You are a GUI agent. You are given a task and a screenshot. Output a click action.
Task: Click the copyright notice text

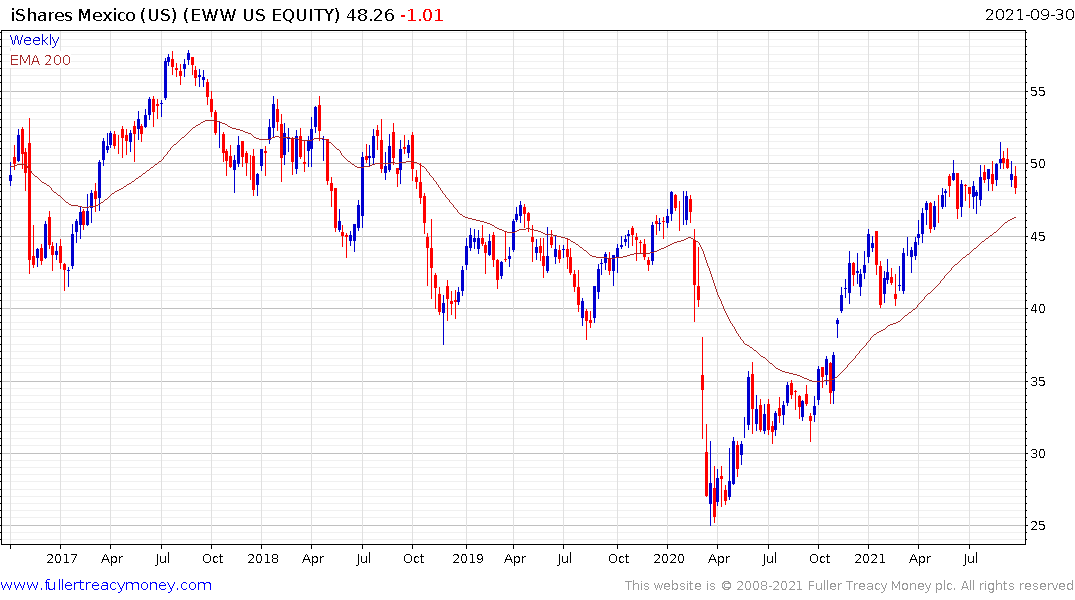pos(849,586)
